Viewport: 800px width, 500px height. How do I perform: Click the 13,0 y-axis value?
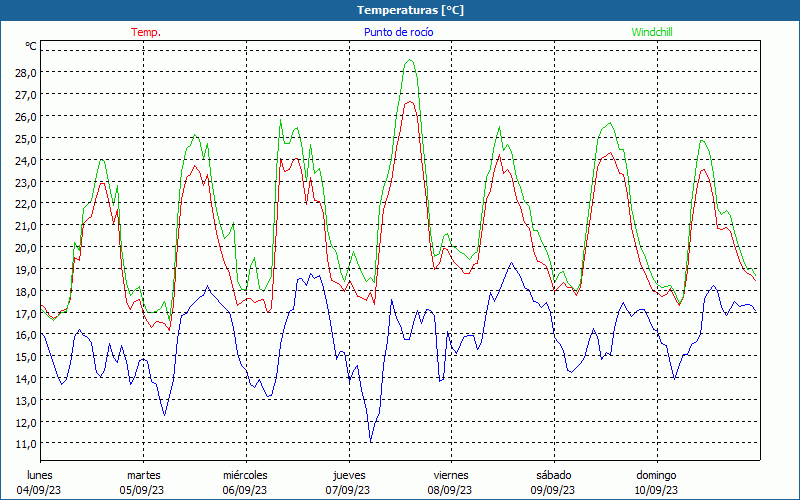[x=26, y=401]
